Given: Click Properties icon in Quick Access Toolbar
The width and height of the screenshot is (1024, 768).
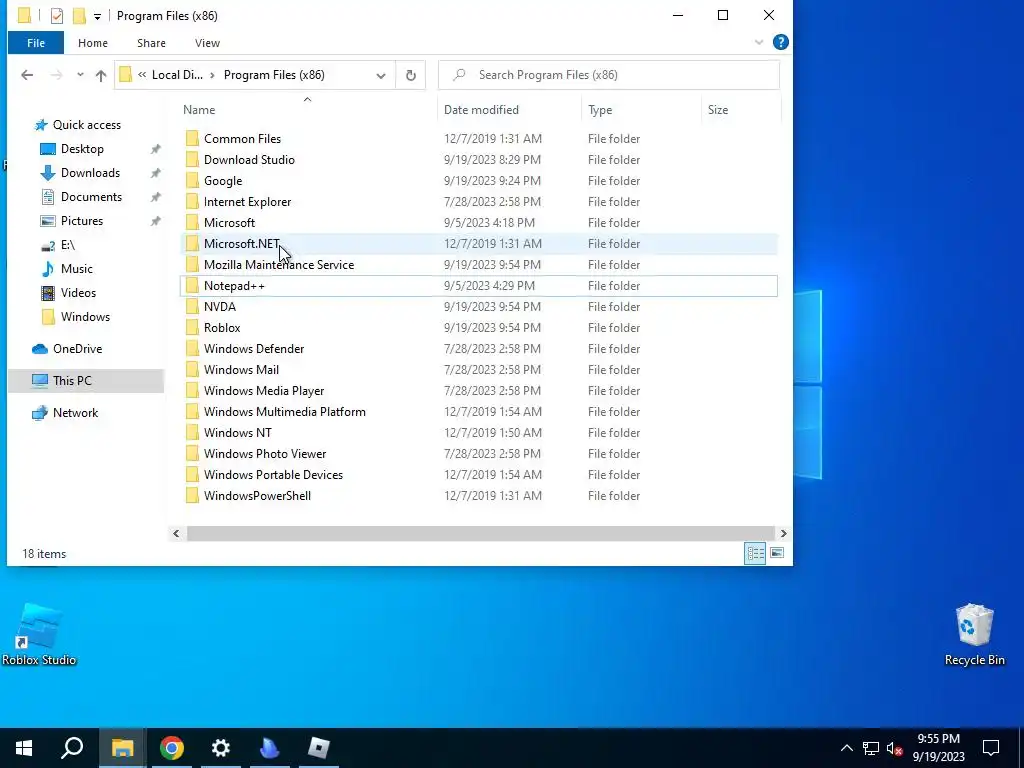Looking at the screenshot, I should click(57, 16).
